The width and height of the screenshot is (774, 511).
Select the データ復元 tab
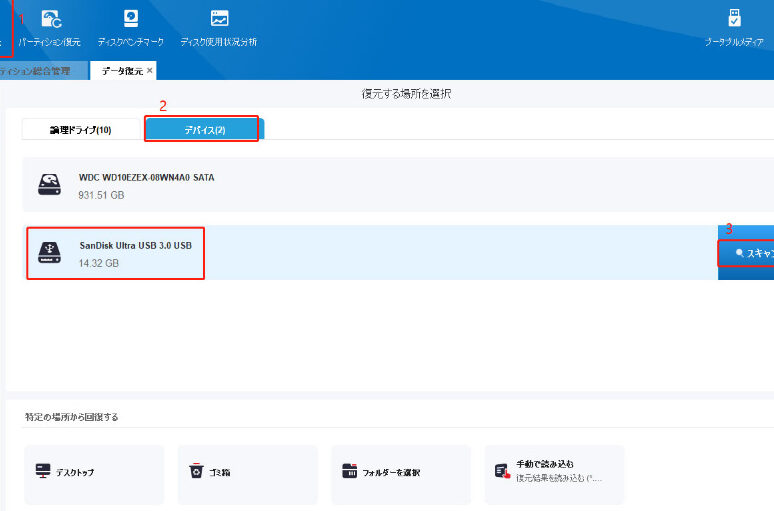tap(122, 71)
